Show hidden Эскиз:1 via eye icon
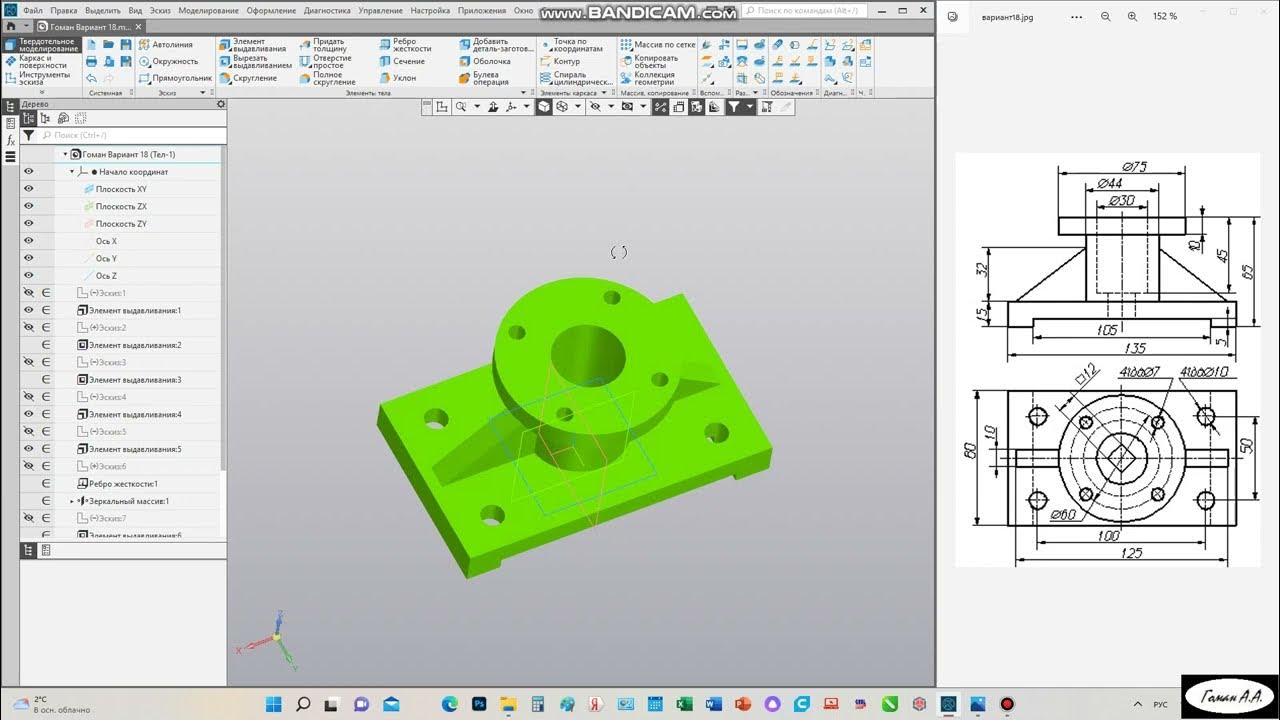The height and width of the screenshot is (720, 1280). pos(28,293)
